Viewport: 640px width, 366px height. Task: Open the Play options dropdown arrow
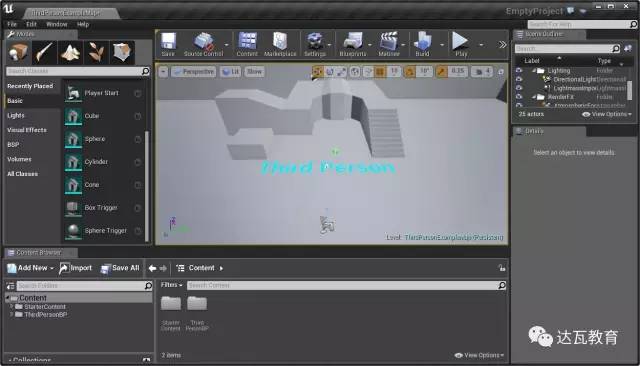pyautogui.click(x=481, y=44)
